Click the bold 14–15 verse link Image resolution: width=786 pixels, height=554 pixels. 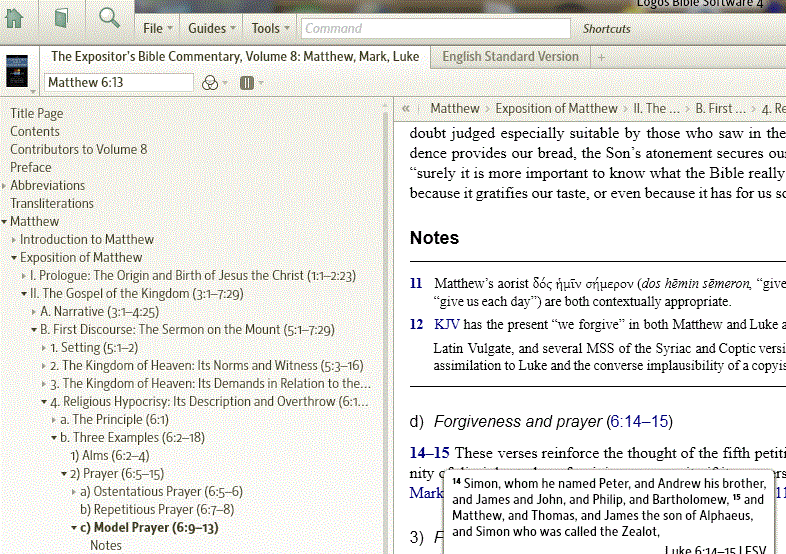(x=430, y=453)
